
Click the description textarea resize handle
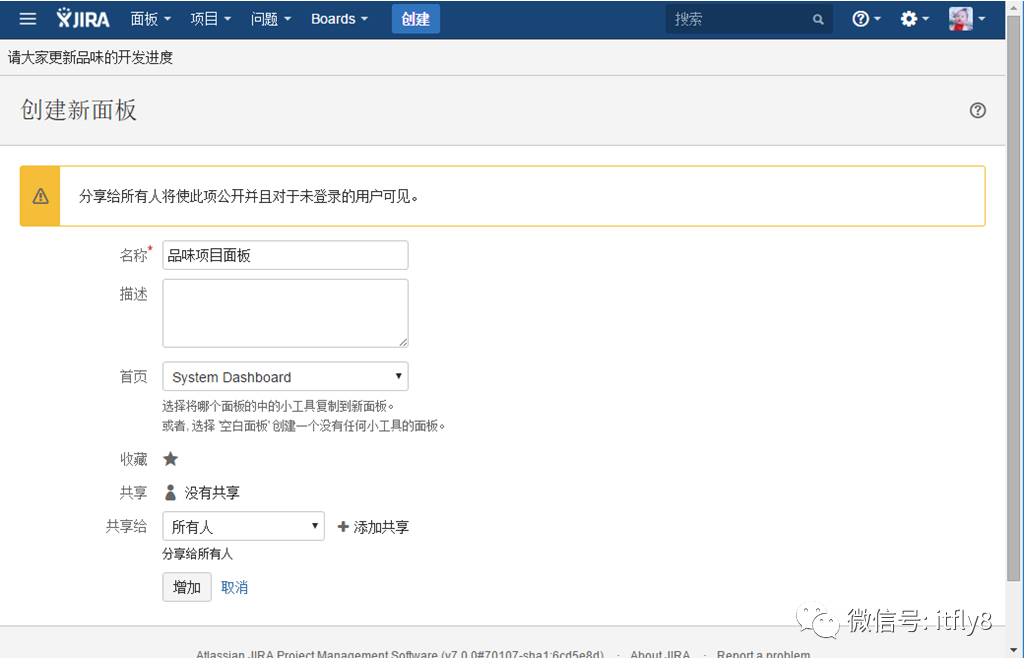click(x=403, y=342)
